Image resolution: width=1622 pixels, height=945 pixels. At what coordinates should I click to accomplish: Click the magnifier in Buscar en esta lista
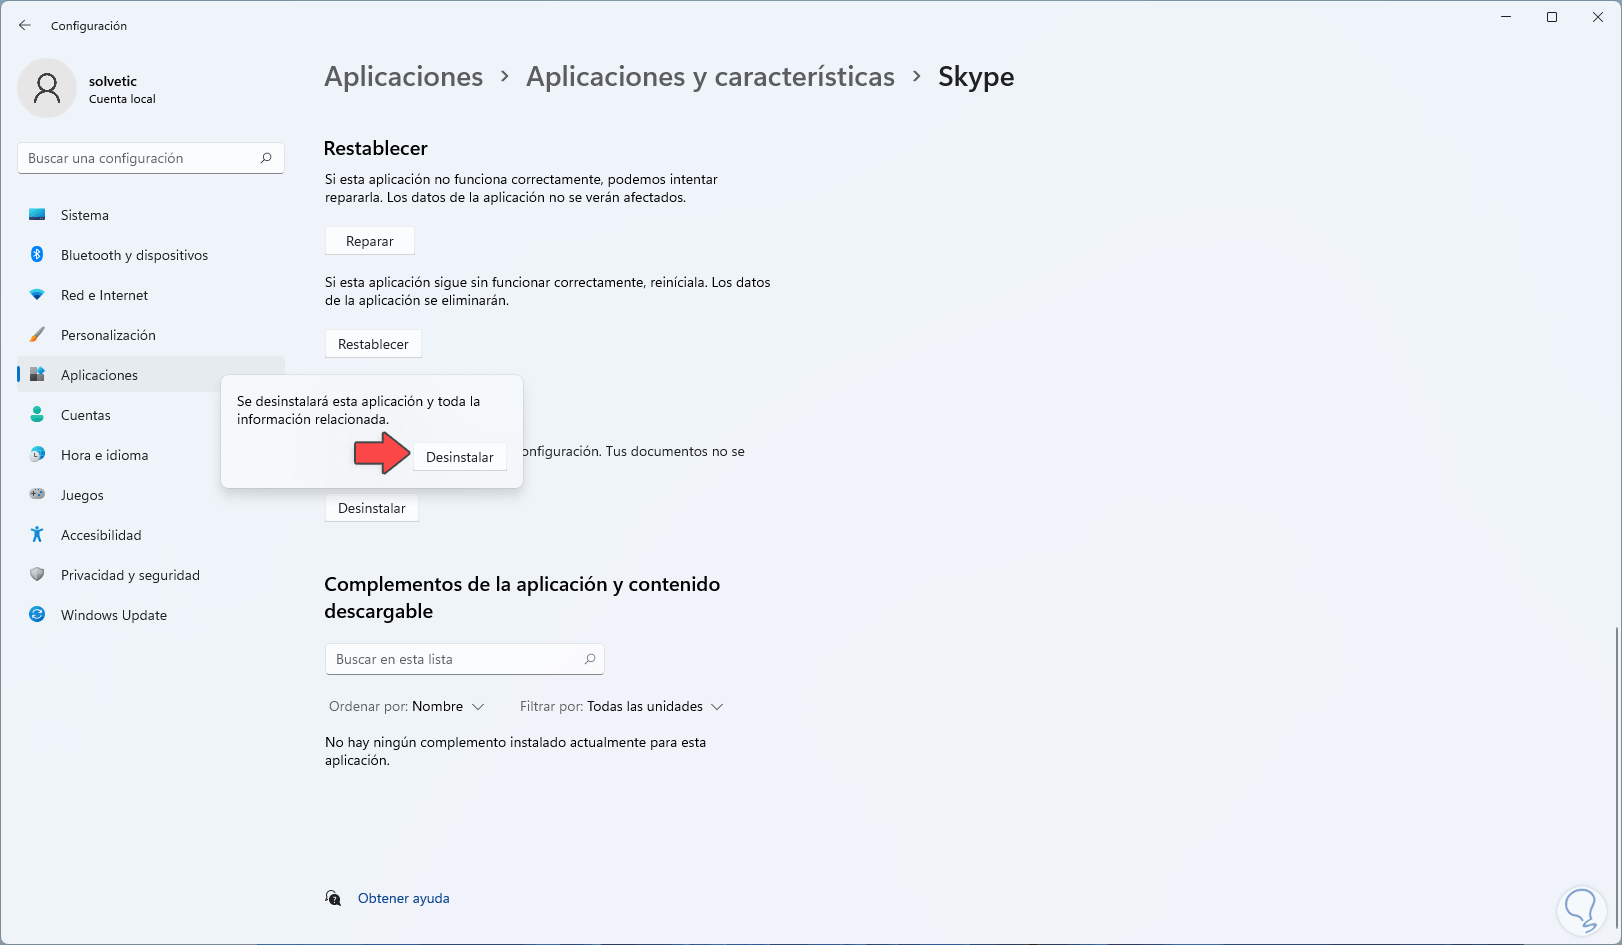pyautogui.click(x=590, y=659)
